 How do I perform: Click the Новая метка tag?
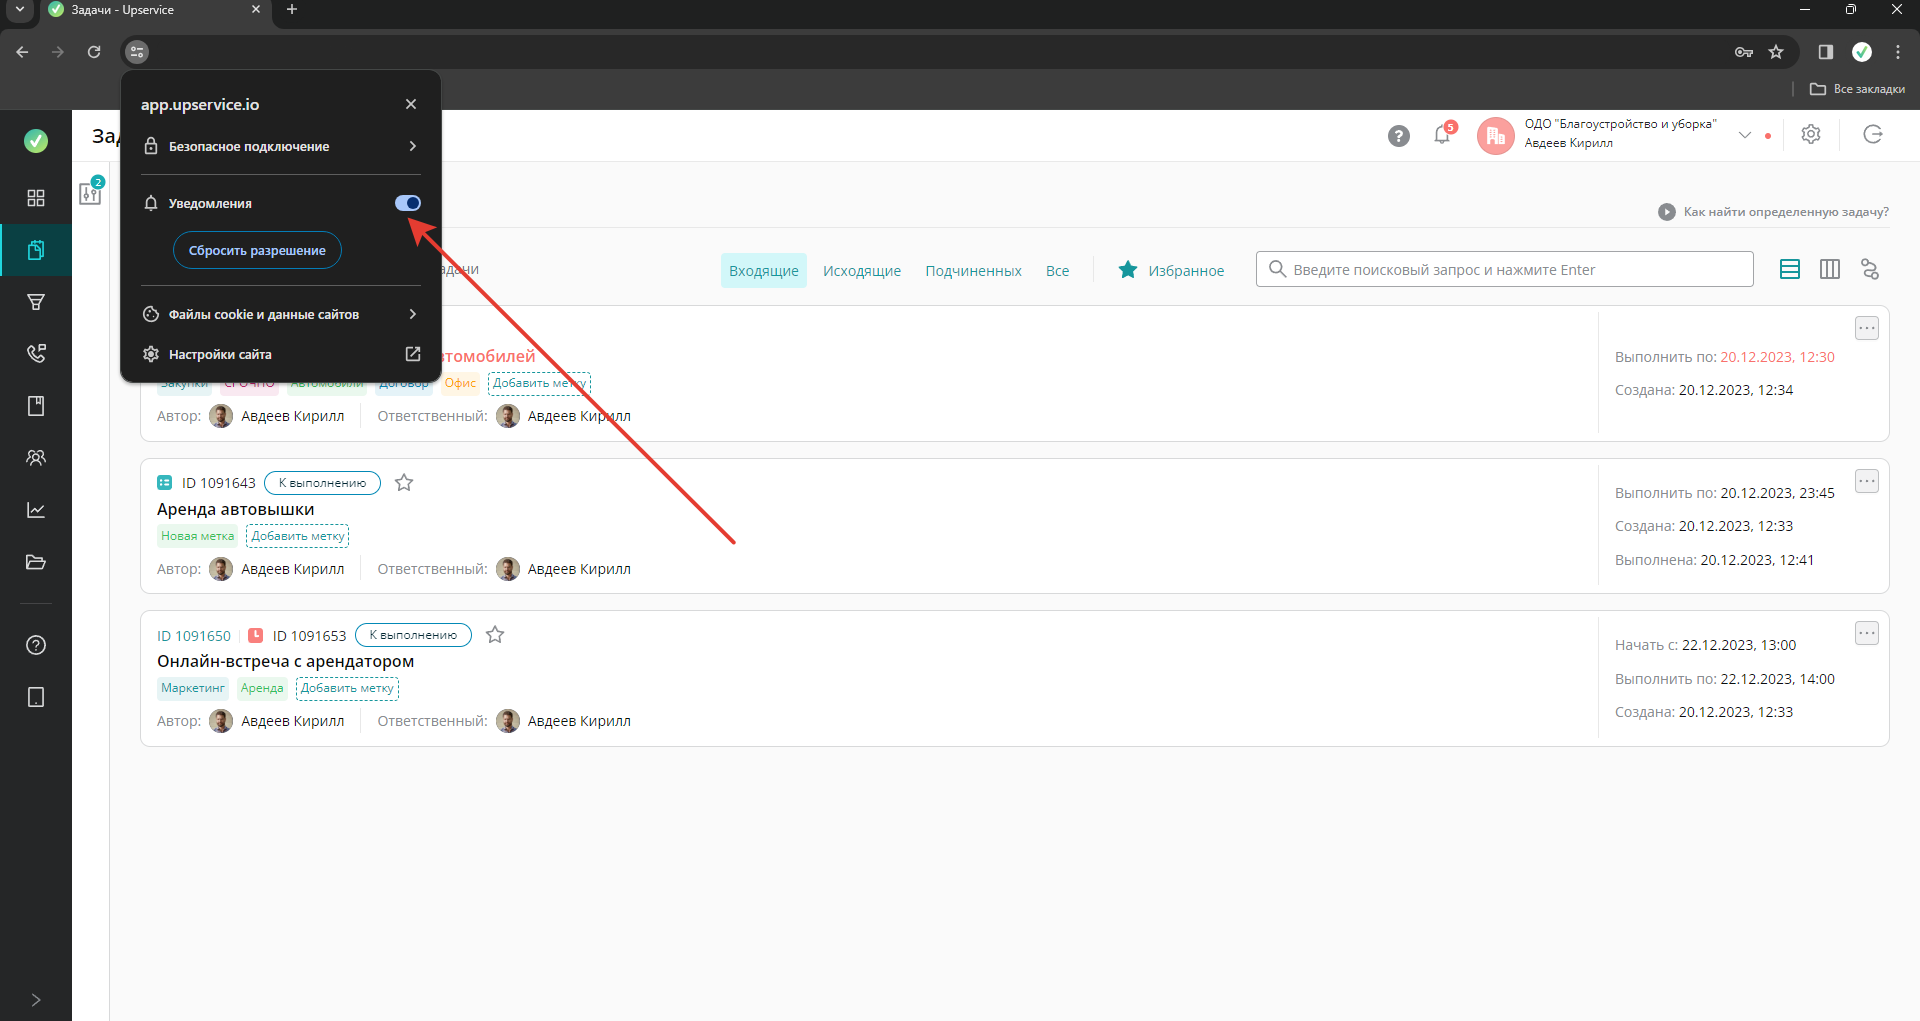coord(197,536)
